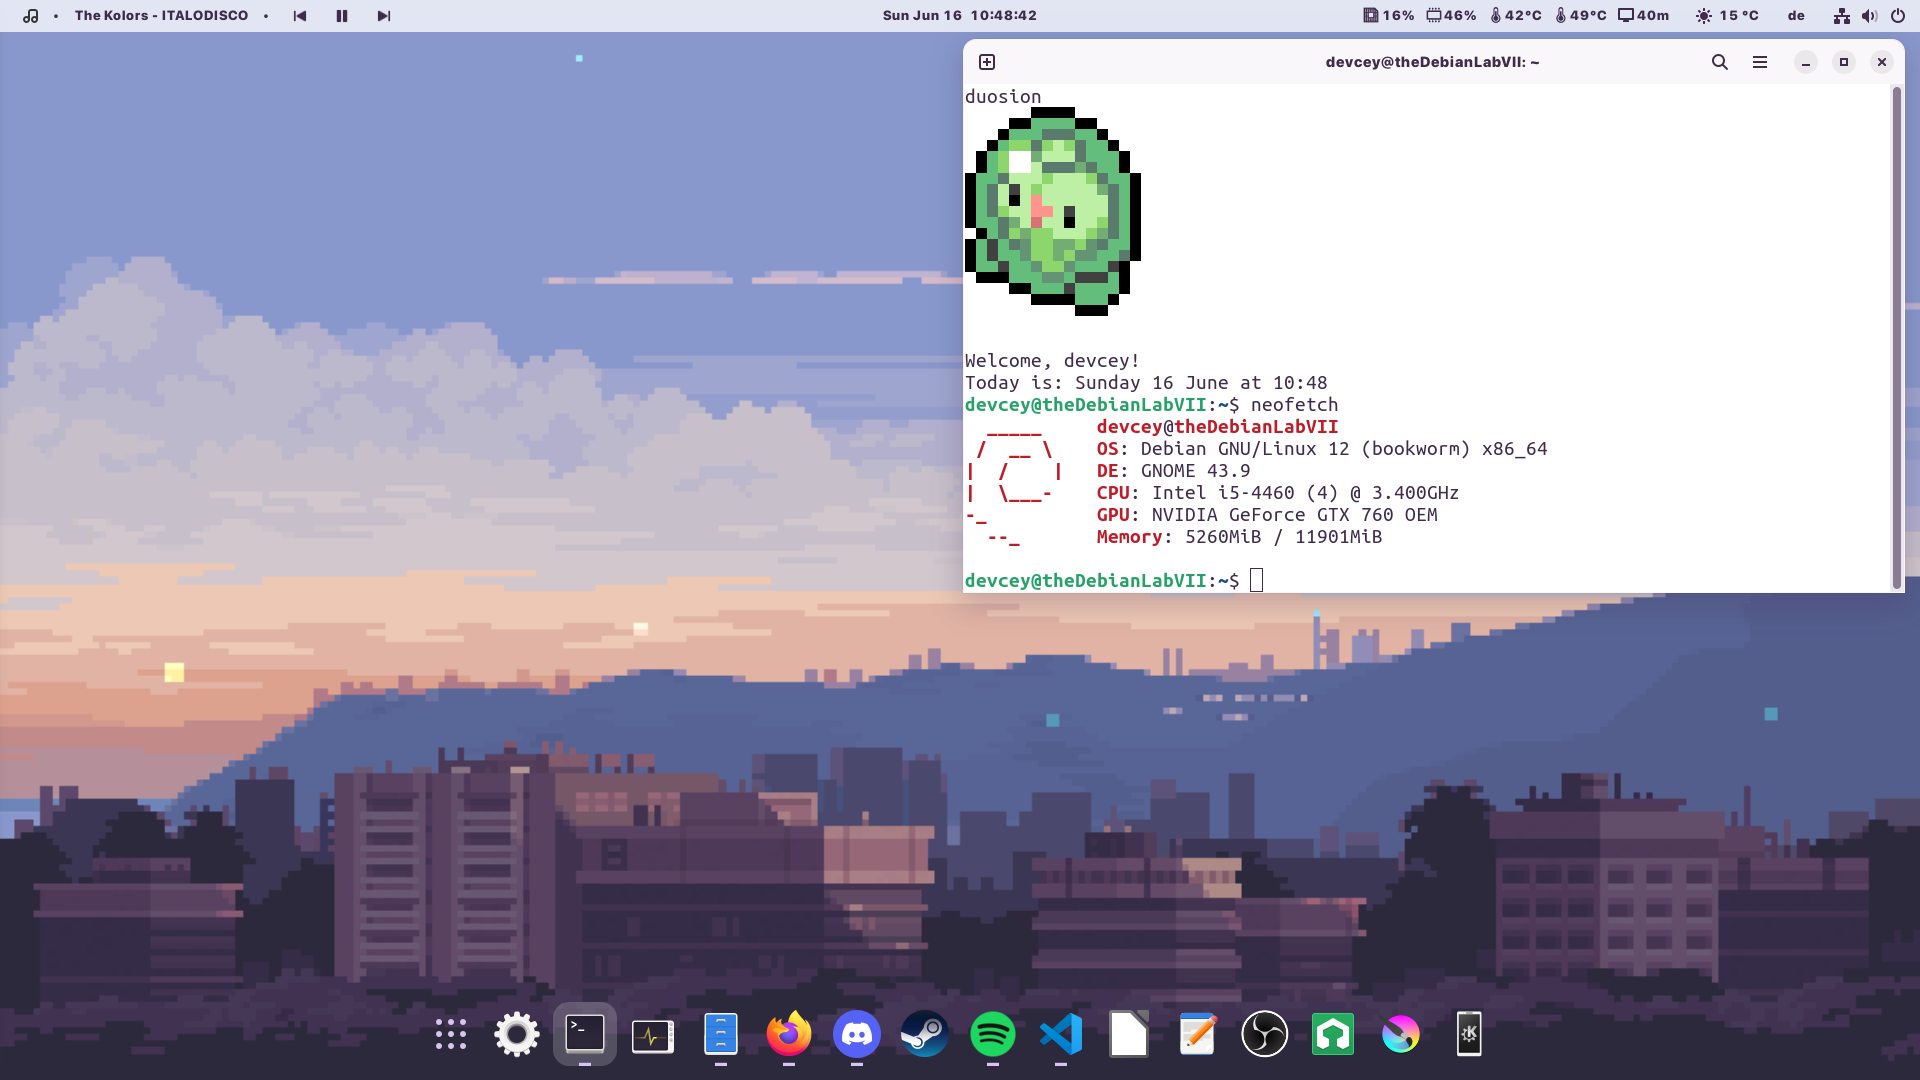Click the terminal prompt cursor
This screenshot has height=1080, width=1920.
pyautogui.click(x=1257, y=580)
